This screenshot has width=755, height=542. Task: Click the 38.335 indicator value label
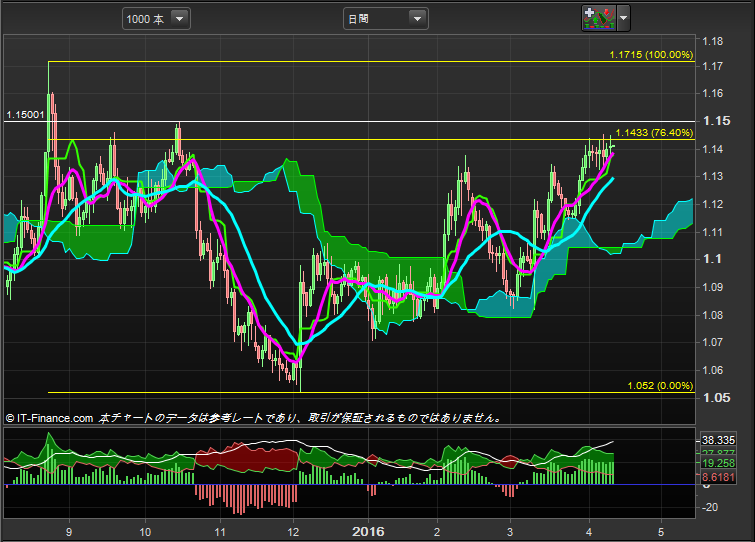pyautogui.click(x=718, y=440)
